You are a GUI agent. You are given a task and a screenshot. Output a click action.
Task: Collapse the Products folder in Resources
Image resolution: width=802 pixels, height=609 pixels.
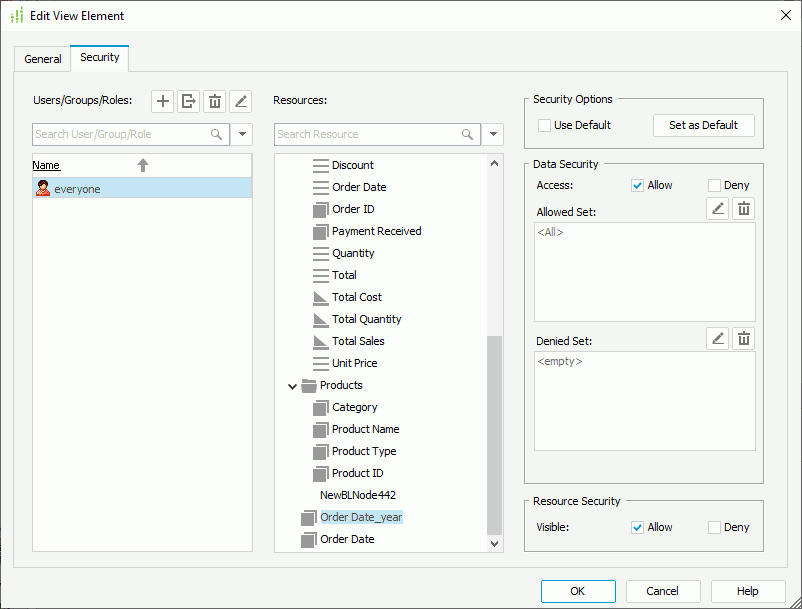tap(292, 385)
